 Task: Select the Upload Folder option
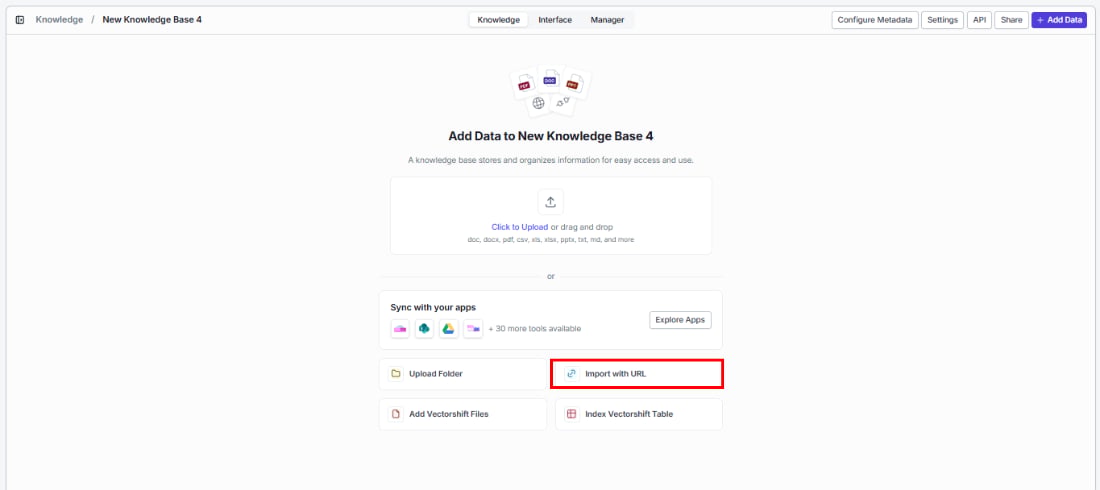pyautogui.click(x=463, y=374)
